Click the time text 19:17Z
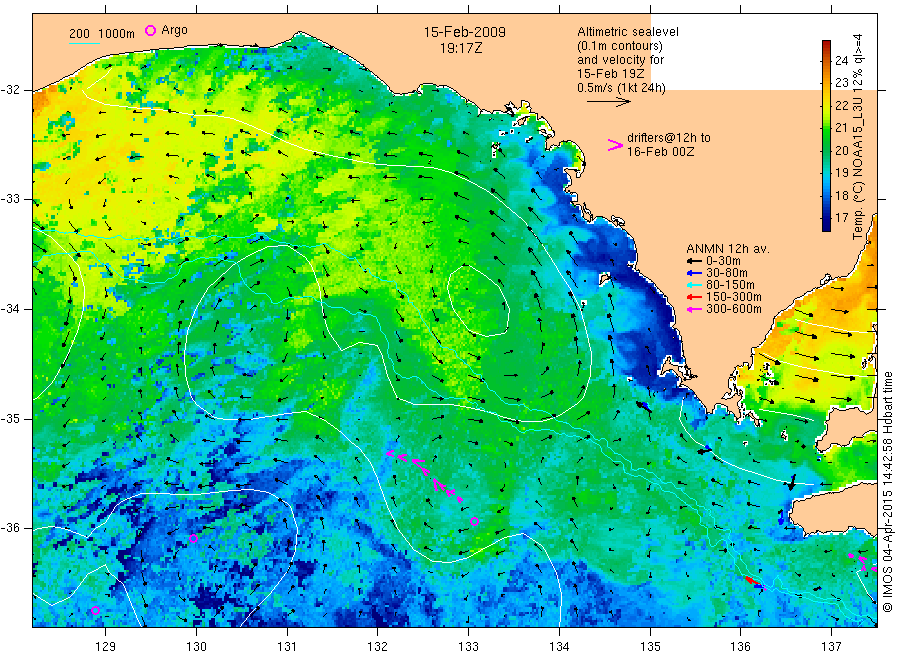The width and height of the screenshot is (900, 660). [461, 48]
